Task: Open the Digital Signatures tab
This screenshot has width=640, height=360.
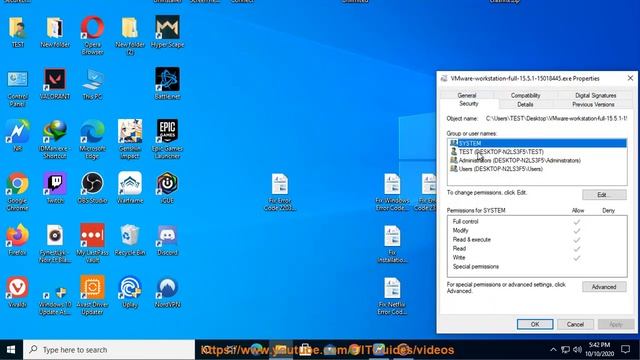Action: tap(596, 95)
